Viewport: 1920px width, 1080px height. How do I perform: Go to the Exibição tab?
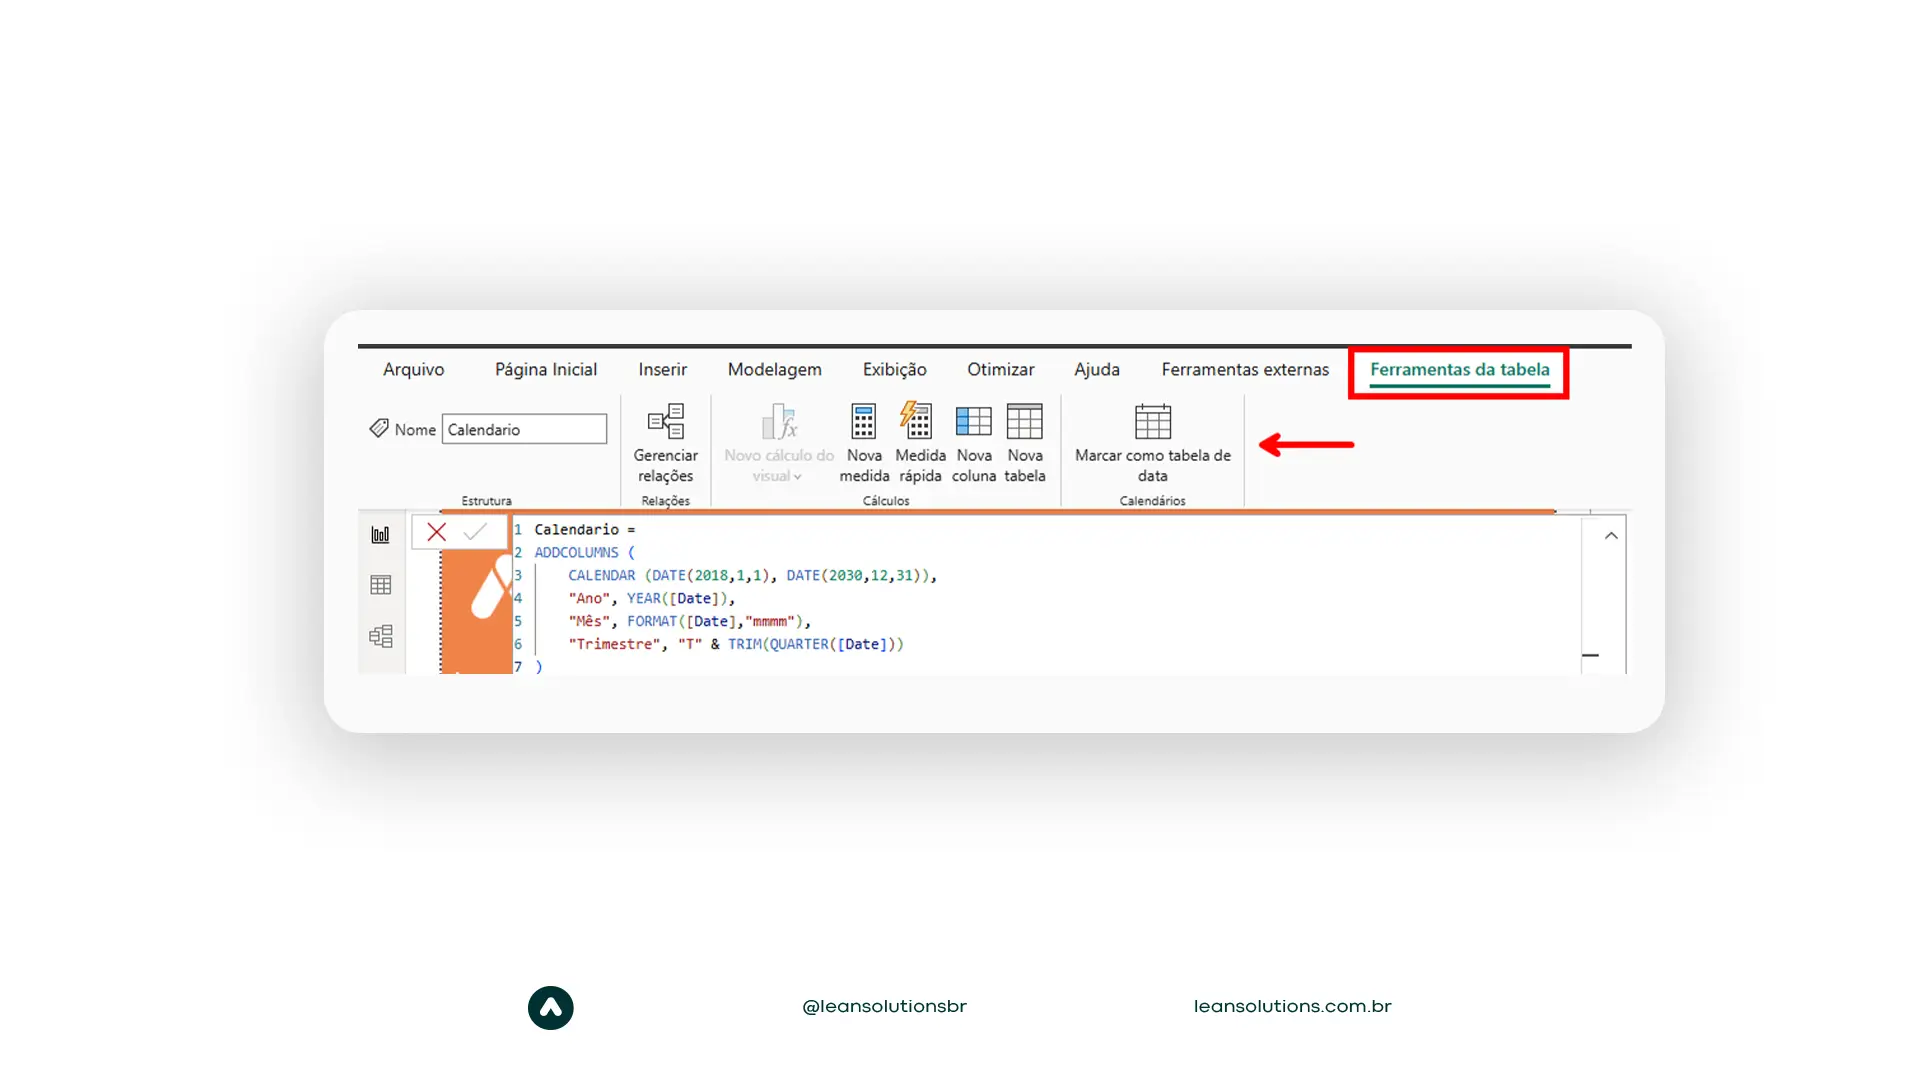[x=894, y=369]
